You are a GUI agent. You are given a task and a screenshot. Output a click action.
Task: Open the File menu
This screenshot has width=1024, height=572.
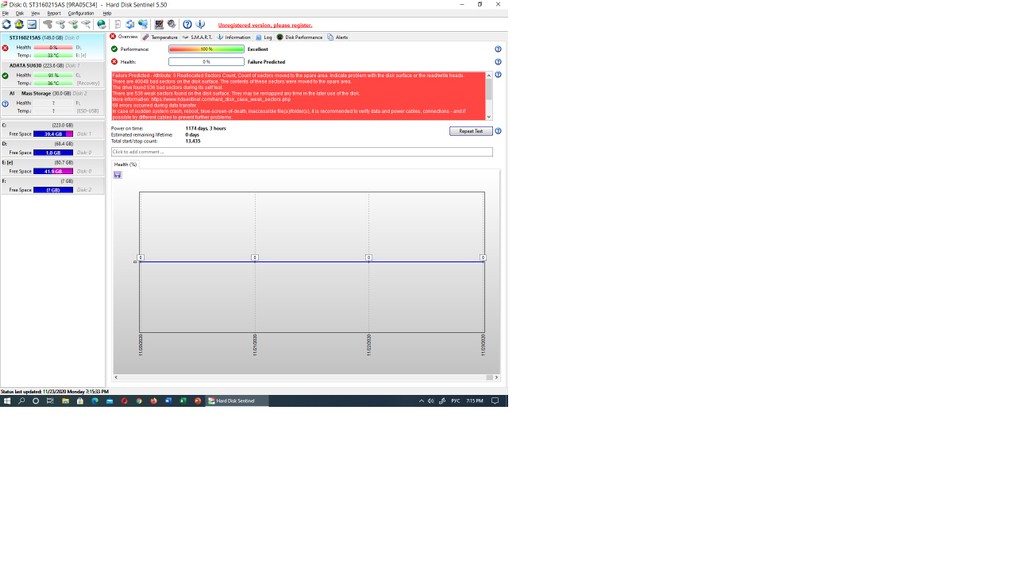pos(5,13)
